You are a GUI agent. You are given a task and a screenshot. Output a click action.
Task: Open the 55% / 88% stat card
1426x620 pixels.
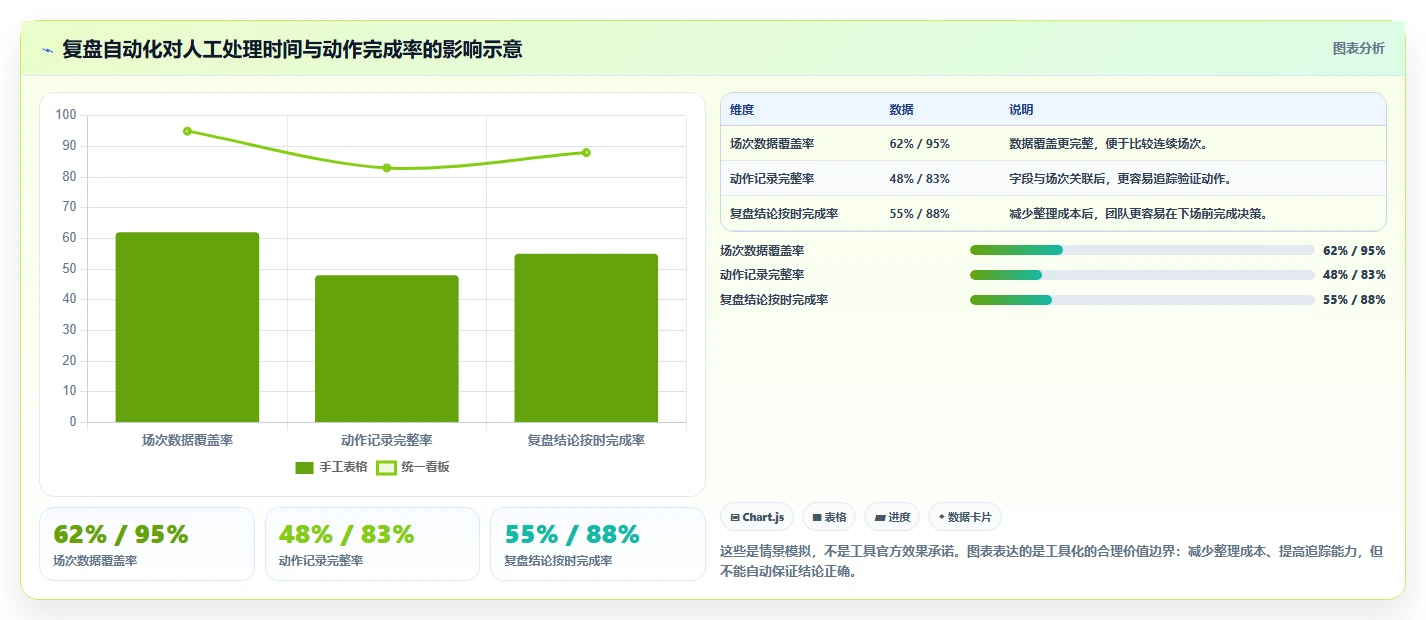point(598,544)
